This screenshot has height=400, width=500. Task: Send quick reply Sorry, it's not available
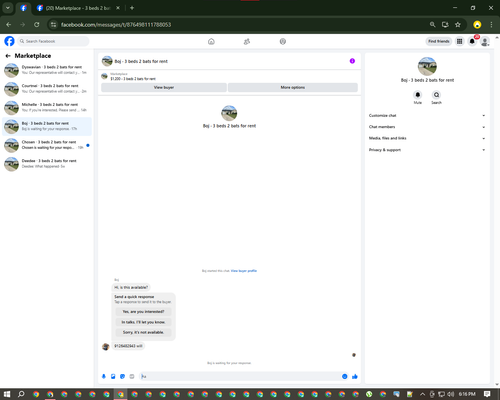(x=143, y=332)
